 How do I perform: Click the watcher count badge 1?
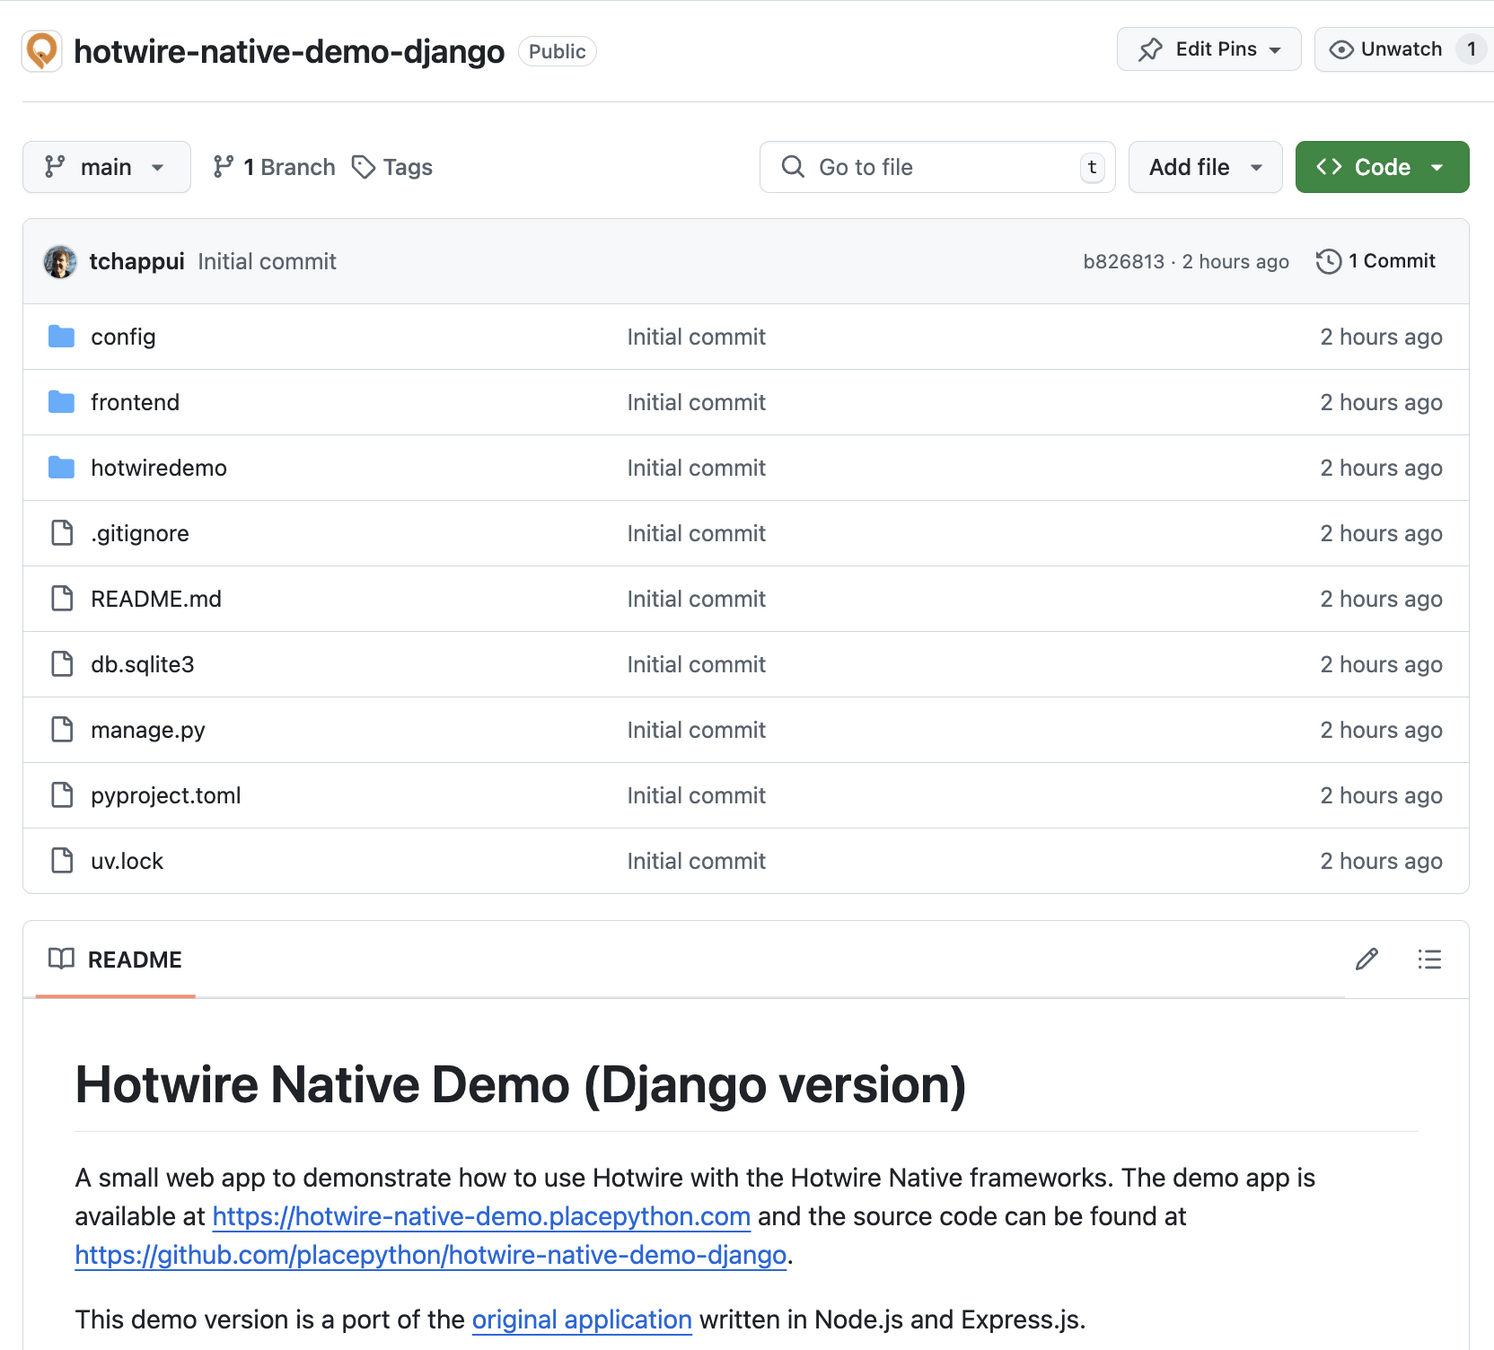tap(1471, 49)
